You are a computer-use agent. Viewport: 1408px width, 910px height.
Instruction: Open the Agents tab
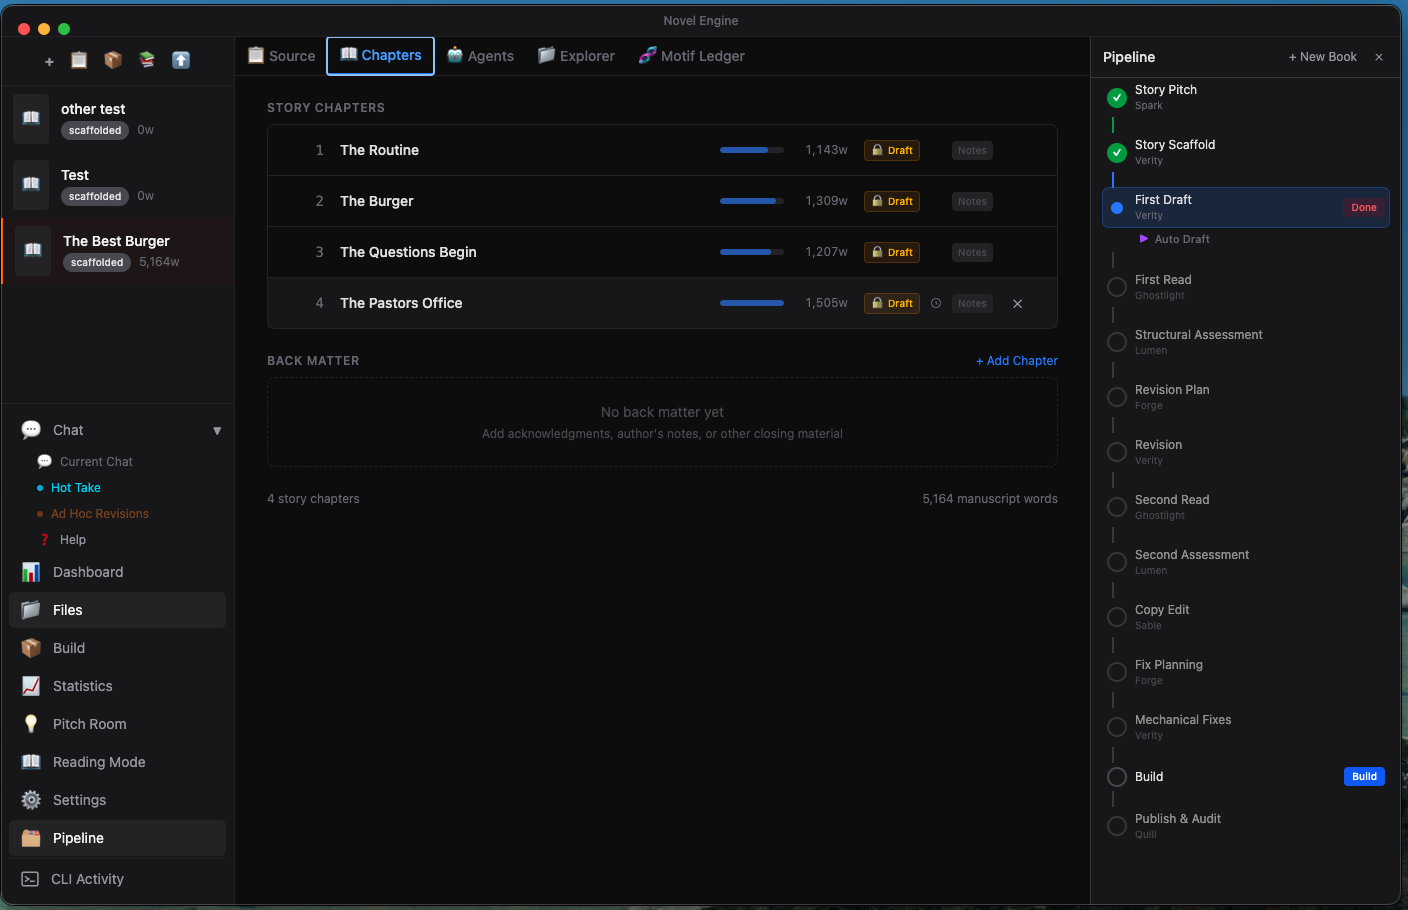(480, 56)
